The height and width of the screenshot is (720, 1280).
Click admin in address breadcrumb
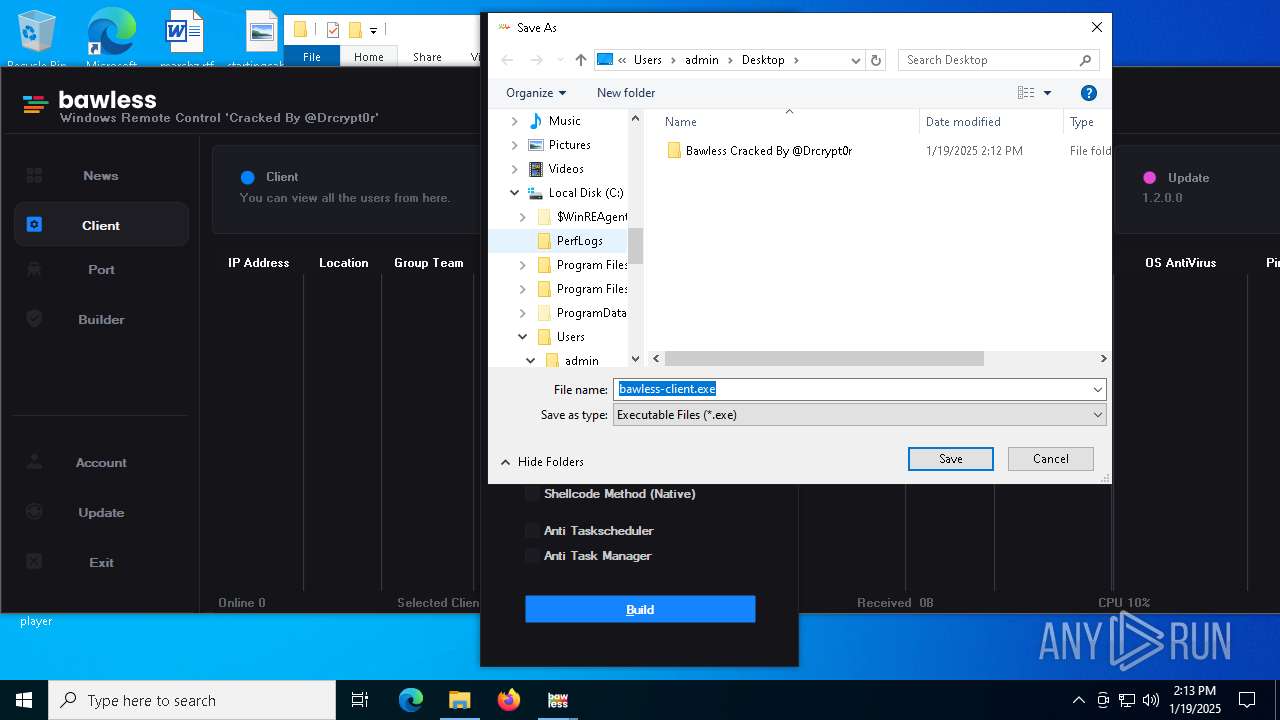click(702, 60)
